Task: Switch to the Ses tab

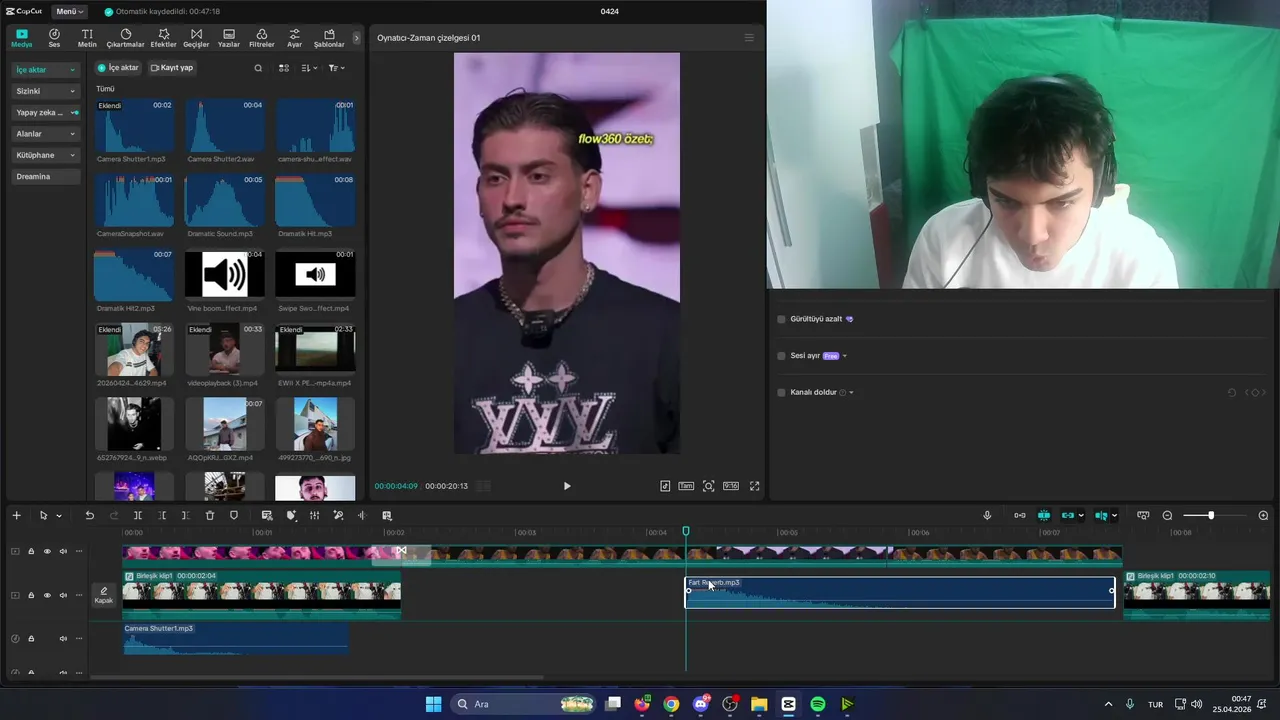Action: tap(54, 38)
